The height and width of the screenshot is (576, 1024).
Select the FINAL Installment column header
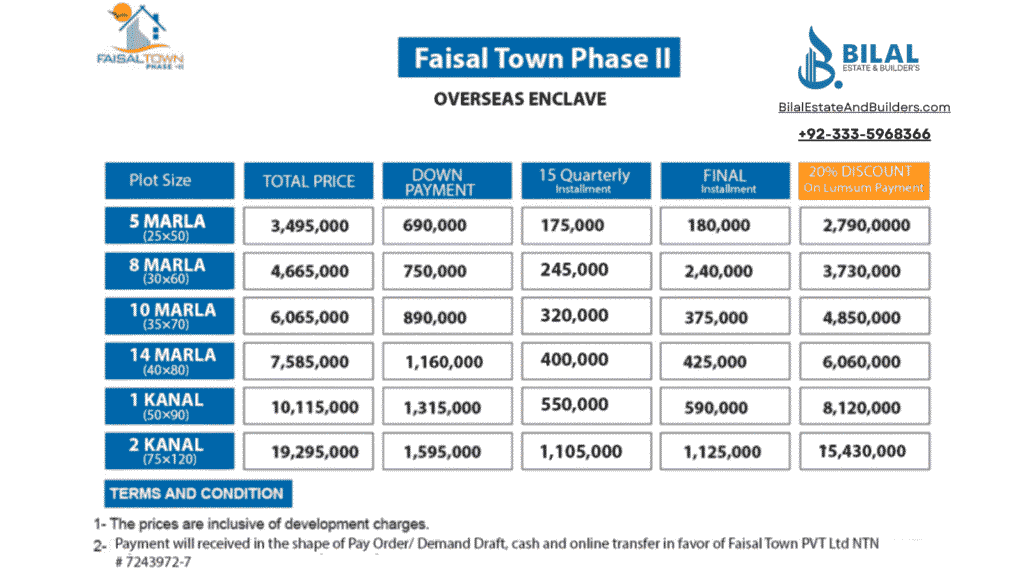[724, 181]
